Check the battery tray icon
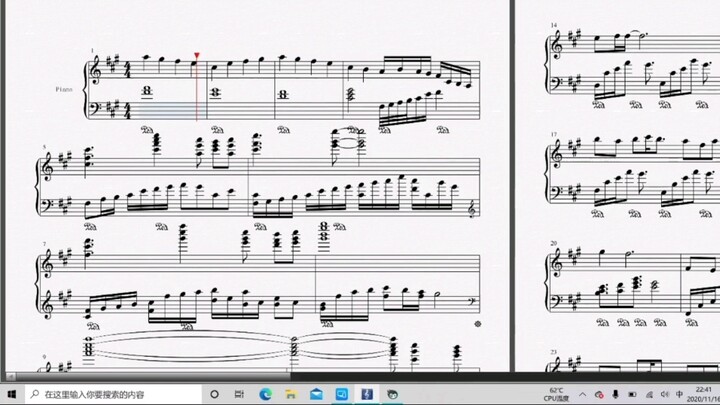 coord(632,394)
